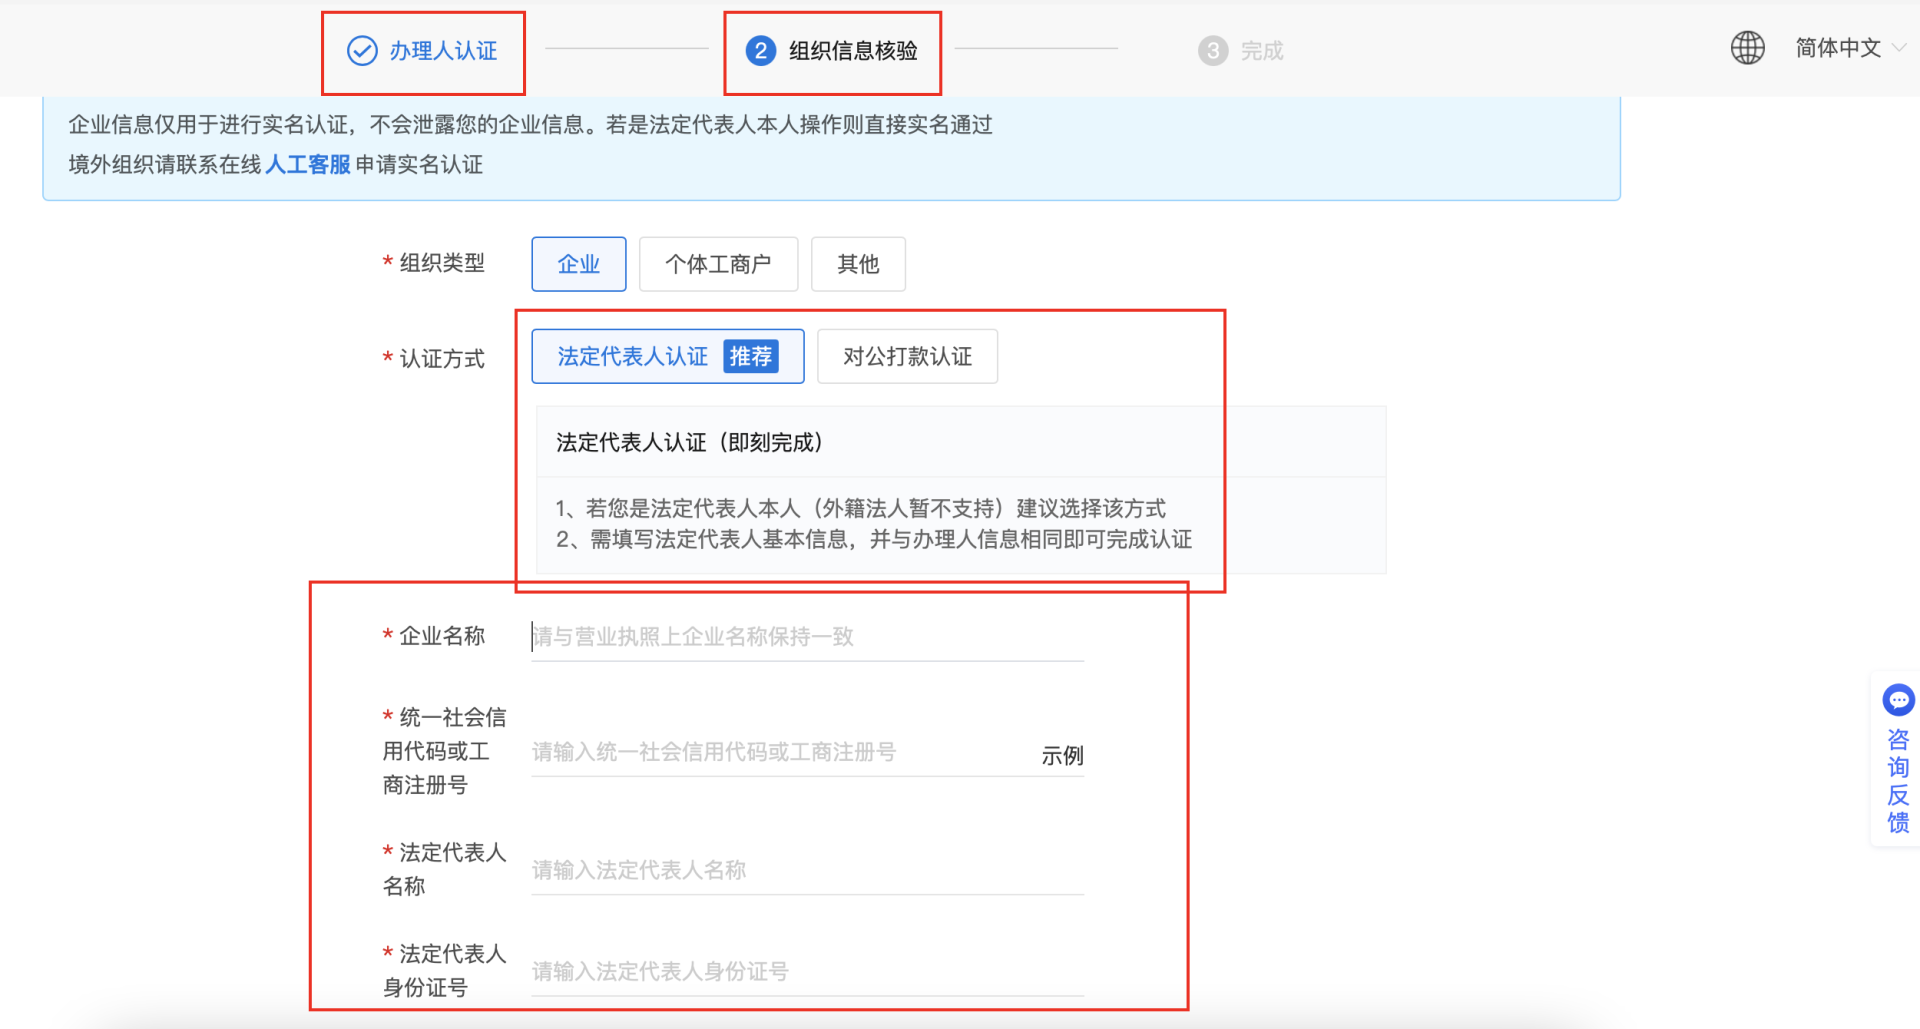Click the step 2 number circle
Image resolution: width=1920 pixels, height=1029 pixels.
[x=760, y=50]
